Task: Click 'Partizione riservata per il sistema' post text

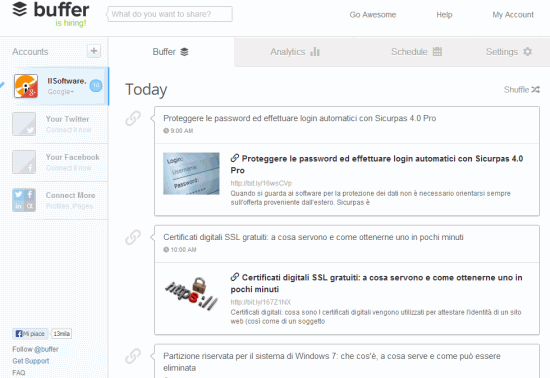Action: click(x=331, y=362)
